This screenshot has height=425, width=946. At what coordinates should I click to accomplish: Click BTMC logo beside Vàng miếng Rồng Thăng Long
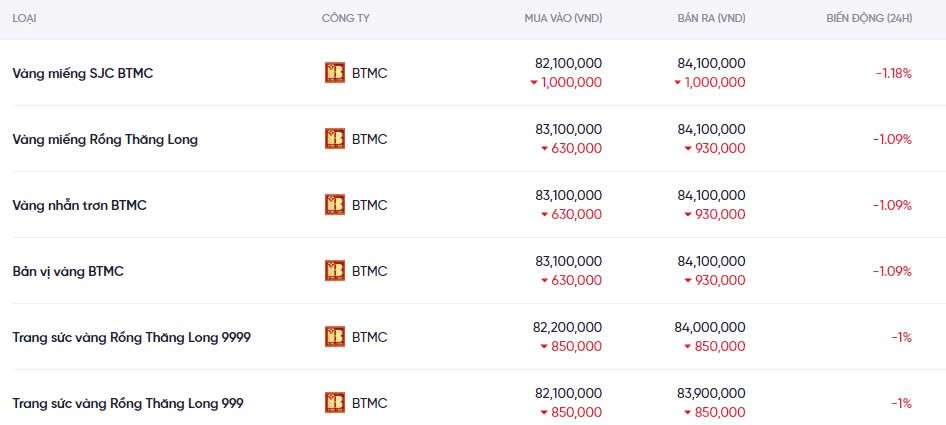tap(335, 139)
